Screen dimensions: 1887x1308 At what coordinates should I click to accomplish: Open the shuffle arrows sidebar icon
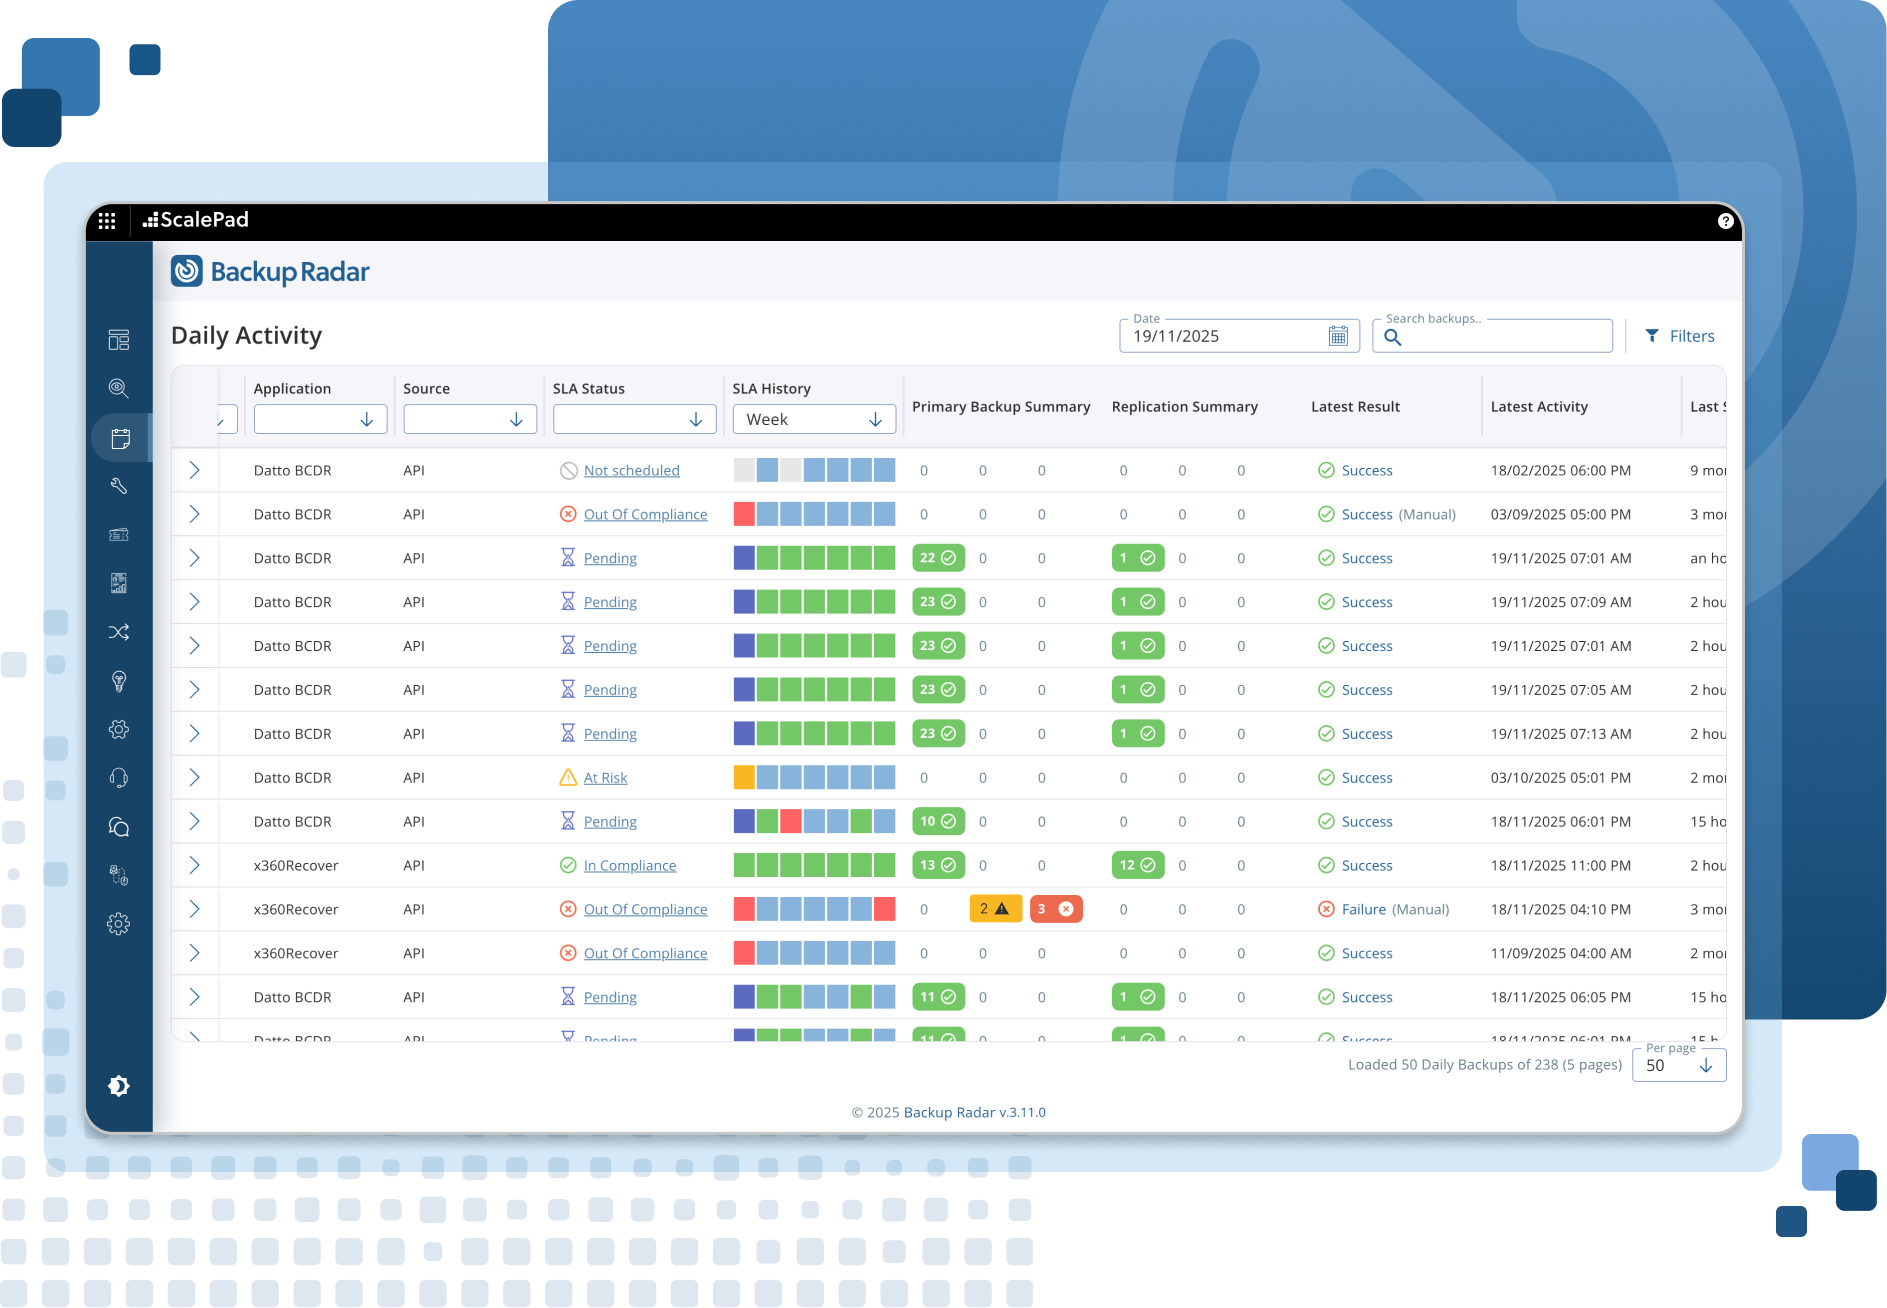coord(119,632)
